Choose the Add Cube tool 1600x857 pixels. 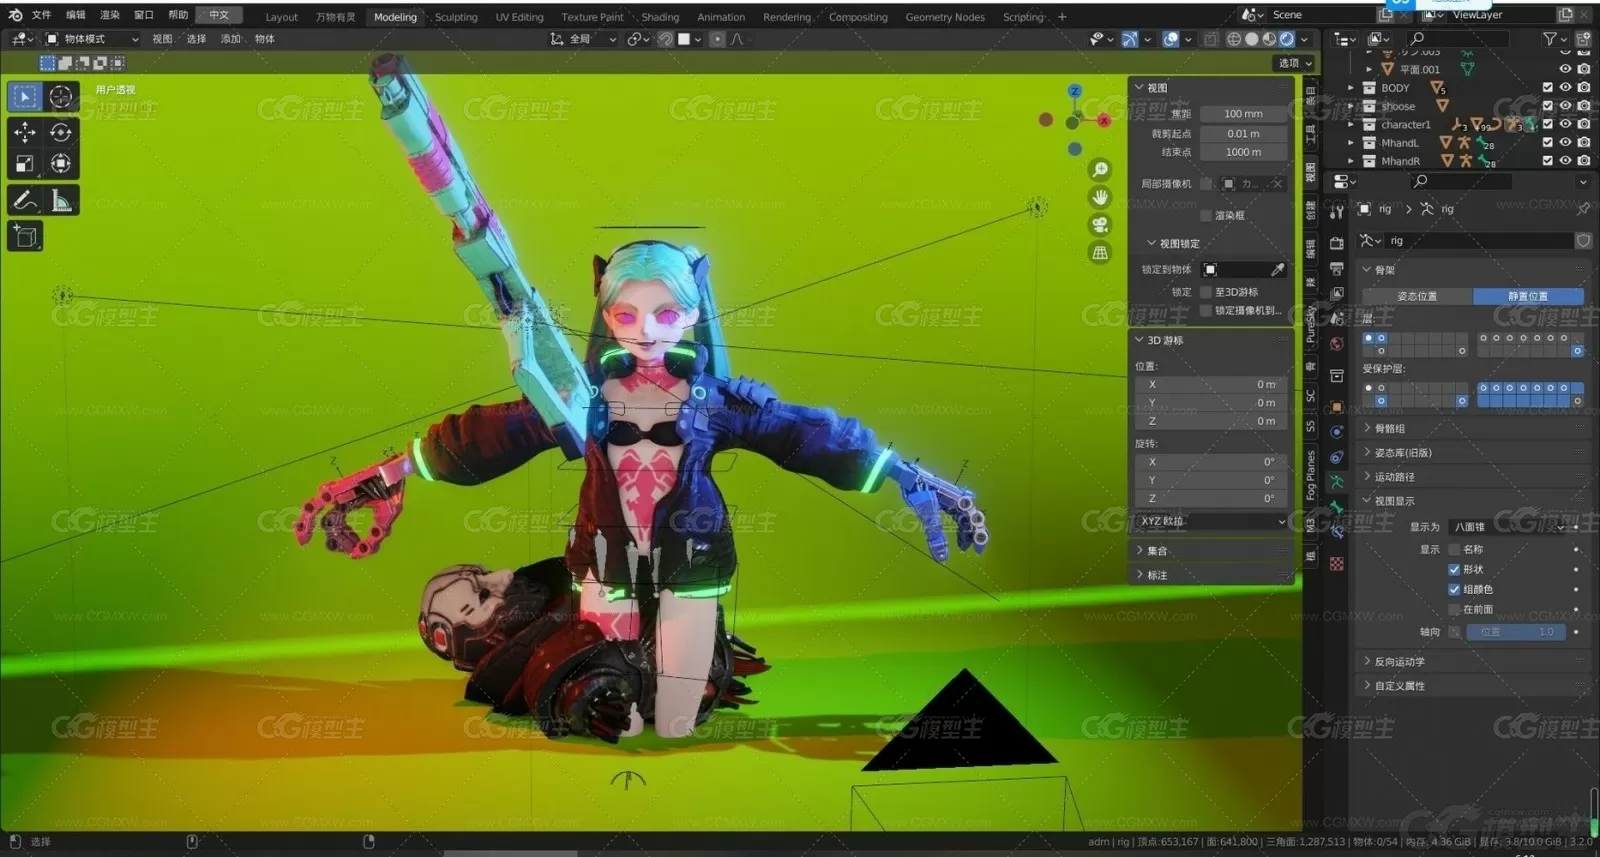(25, 236)
